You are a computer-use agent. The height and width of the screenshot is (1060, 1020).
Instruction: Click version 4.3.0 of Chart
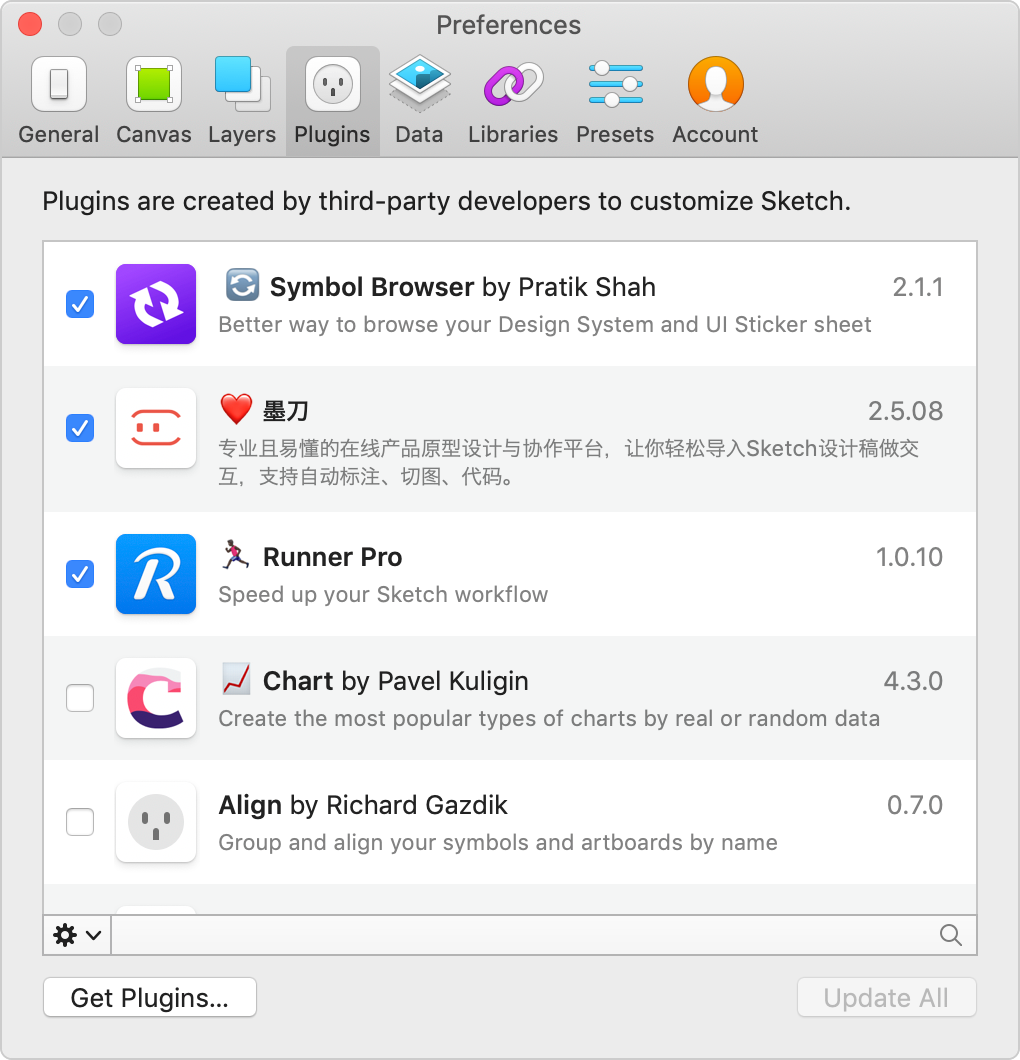[x=913, y=681]
